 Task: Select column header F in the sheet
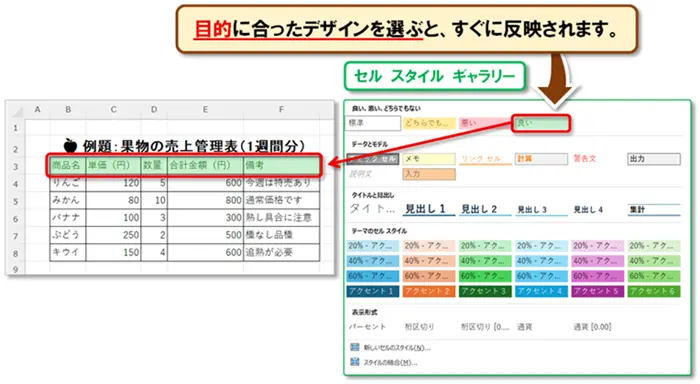(x=281, y=109)
